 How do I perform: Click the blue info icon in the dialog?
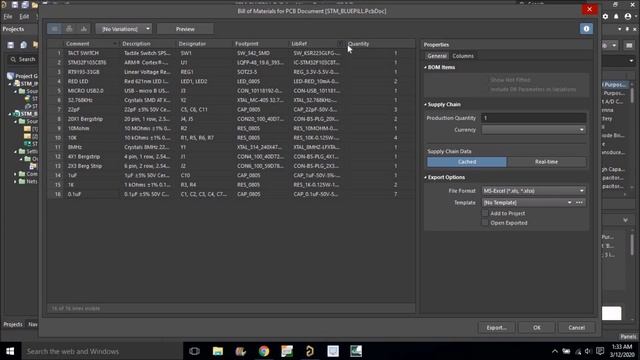pos(586,29)
